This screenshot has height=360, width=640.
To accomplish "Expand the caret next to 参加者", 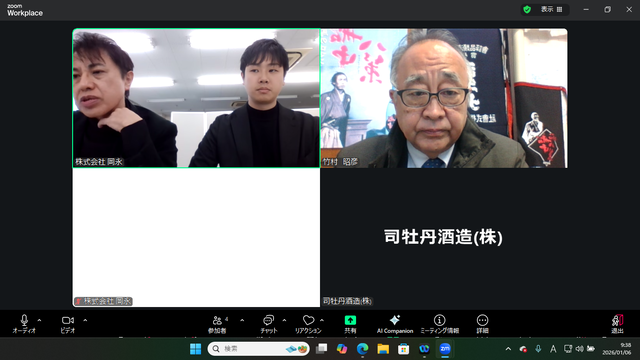I will (242, 320).
